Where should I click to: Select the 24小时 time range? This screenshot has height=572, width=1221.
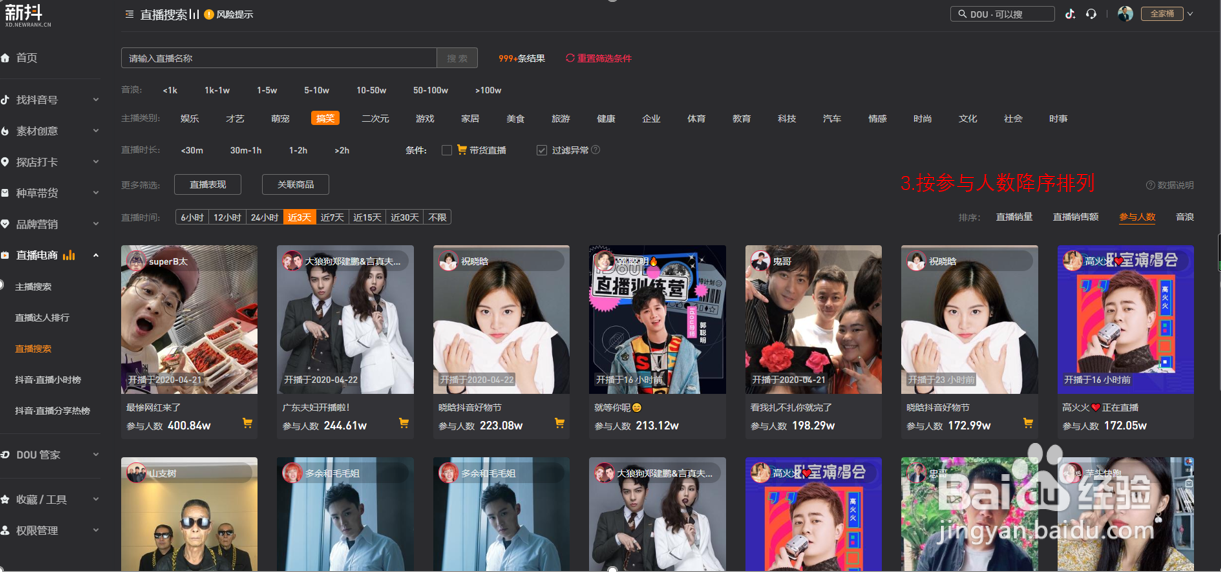pos(265,217)
